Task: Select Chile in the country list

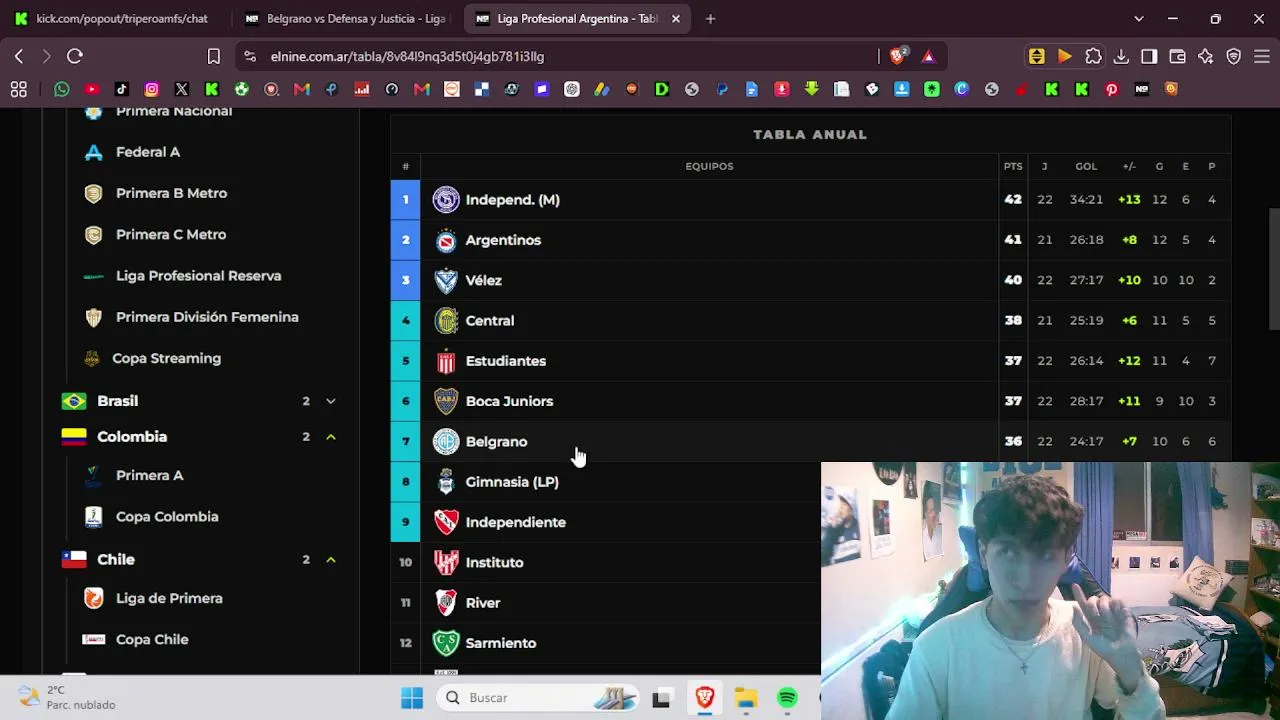Action: pos(116,560)
